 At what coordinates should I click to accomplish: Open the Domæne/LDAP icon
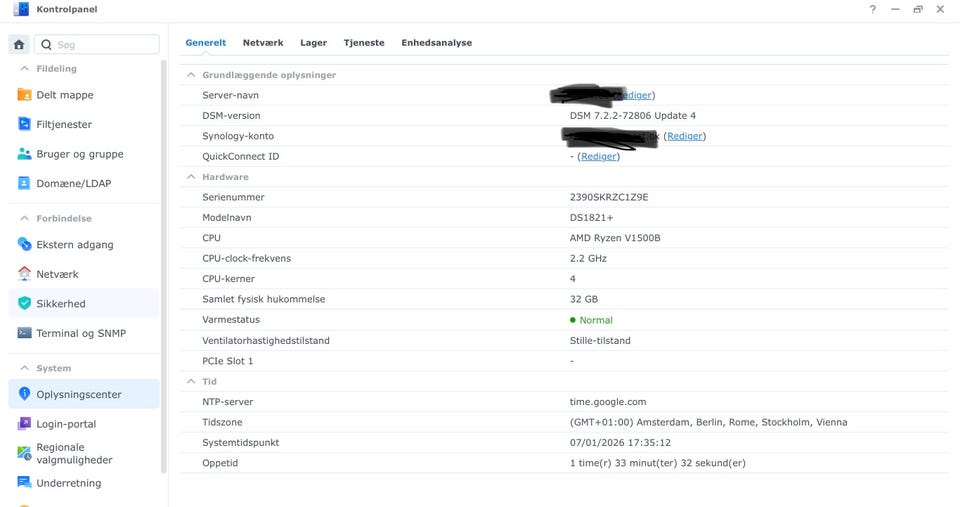(x=24, y=183)
